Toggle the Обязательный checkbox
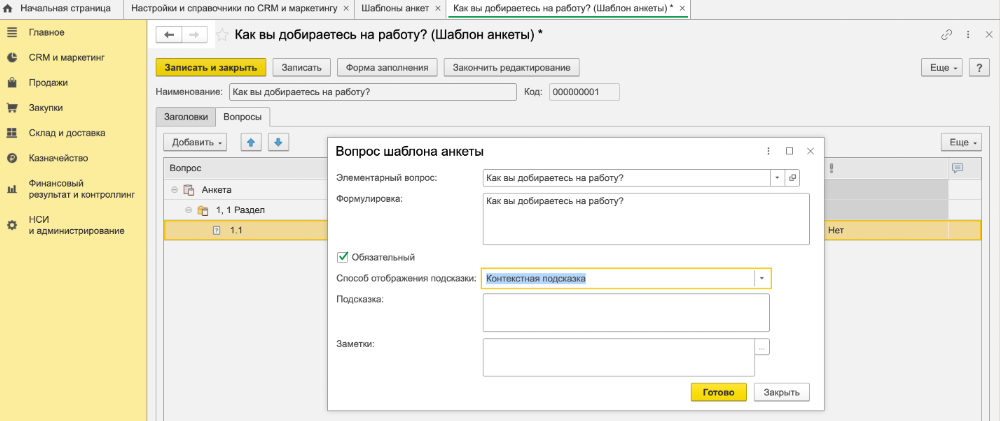The width and height of the screenshot is (1000, 421). pyautogui.click(x=342, y=257)
